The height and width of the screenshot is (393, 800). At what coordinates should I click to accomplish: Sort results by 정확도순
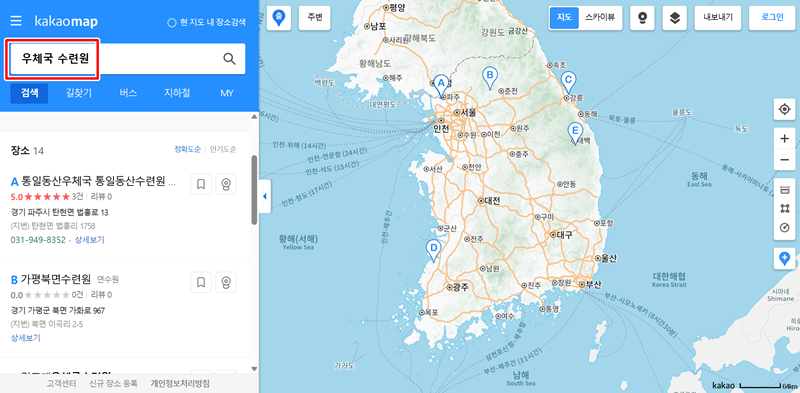(x=188, y=150)
